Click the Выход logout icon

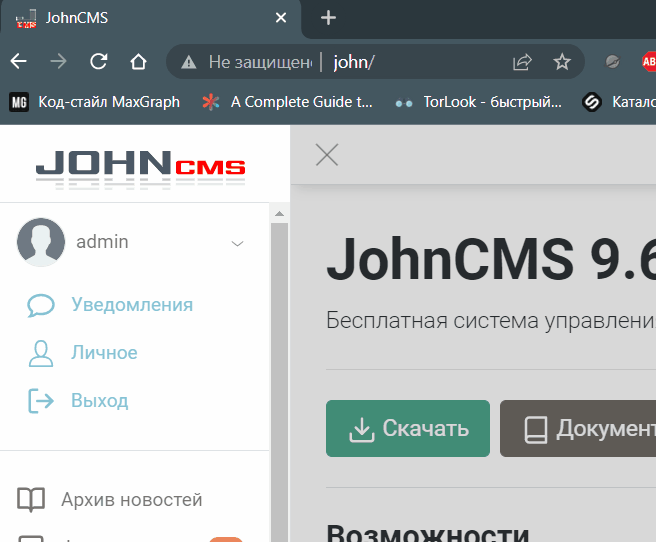41,401
